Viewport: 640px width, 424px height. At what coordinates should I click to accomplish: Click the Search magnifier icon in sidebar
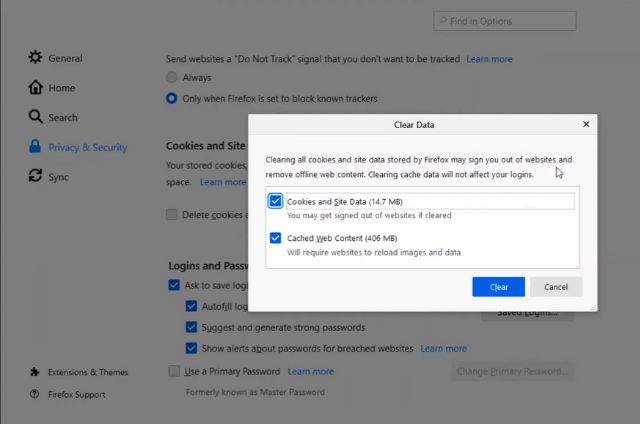pos(35,117)
